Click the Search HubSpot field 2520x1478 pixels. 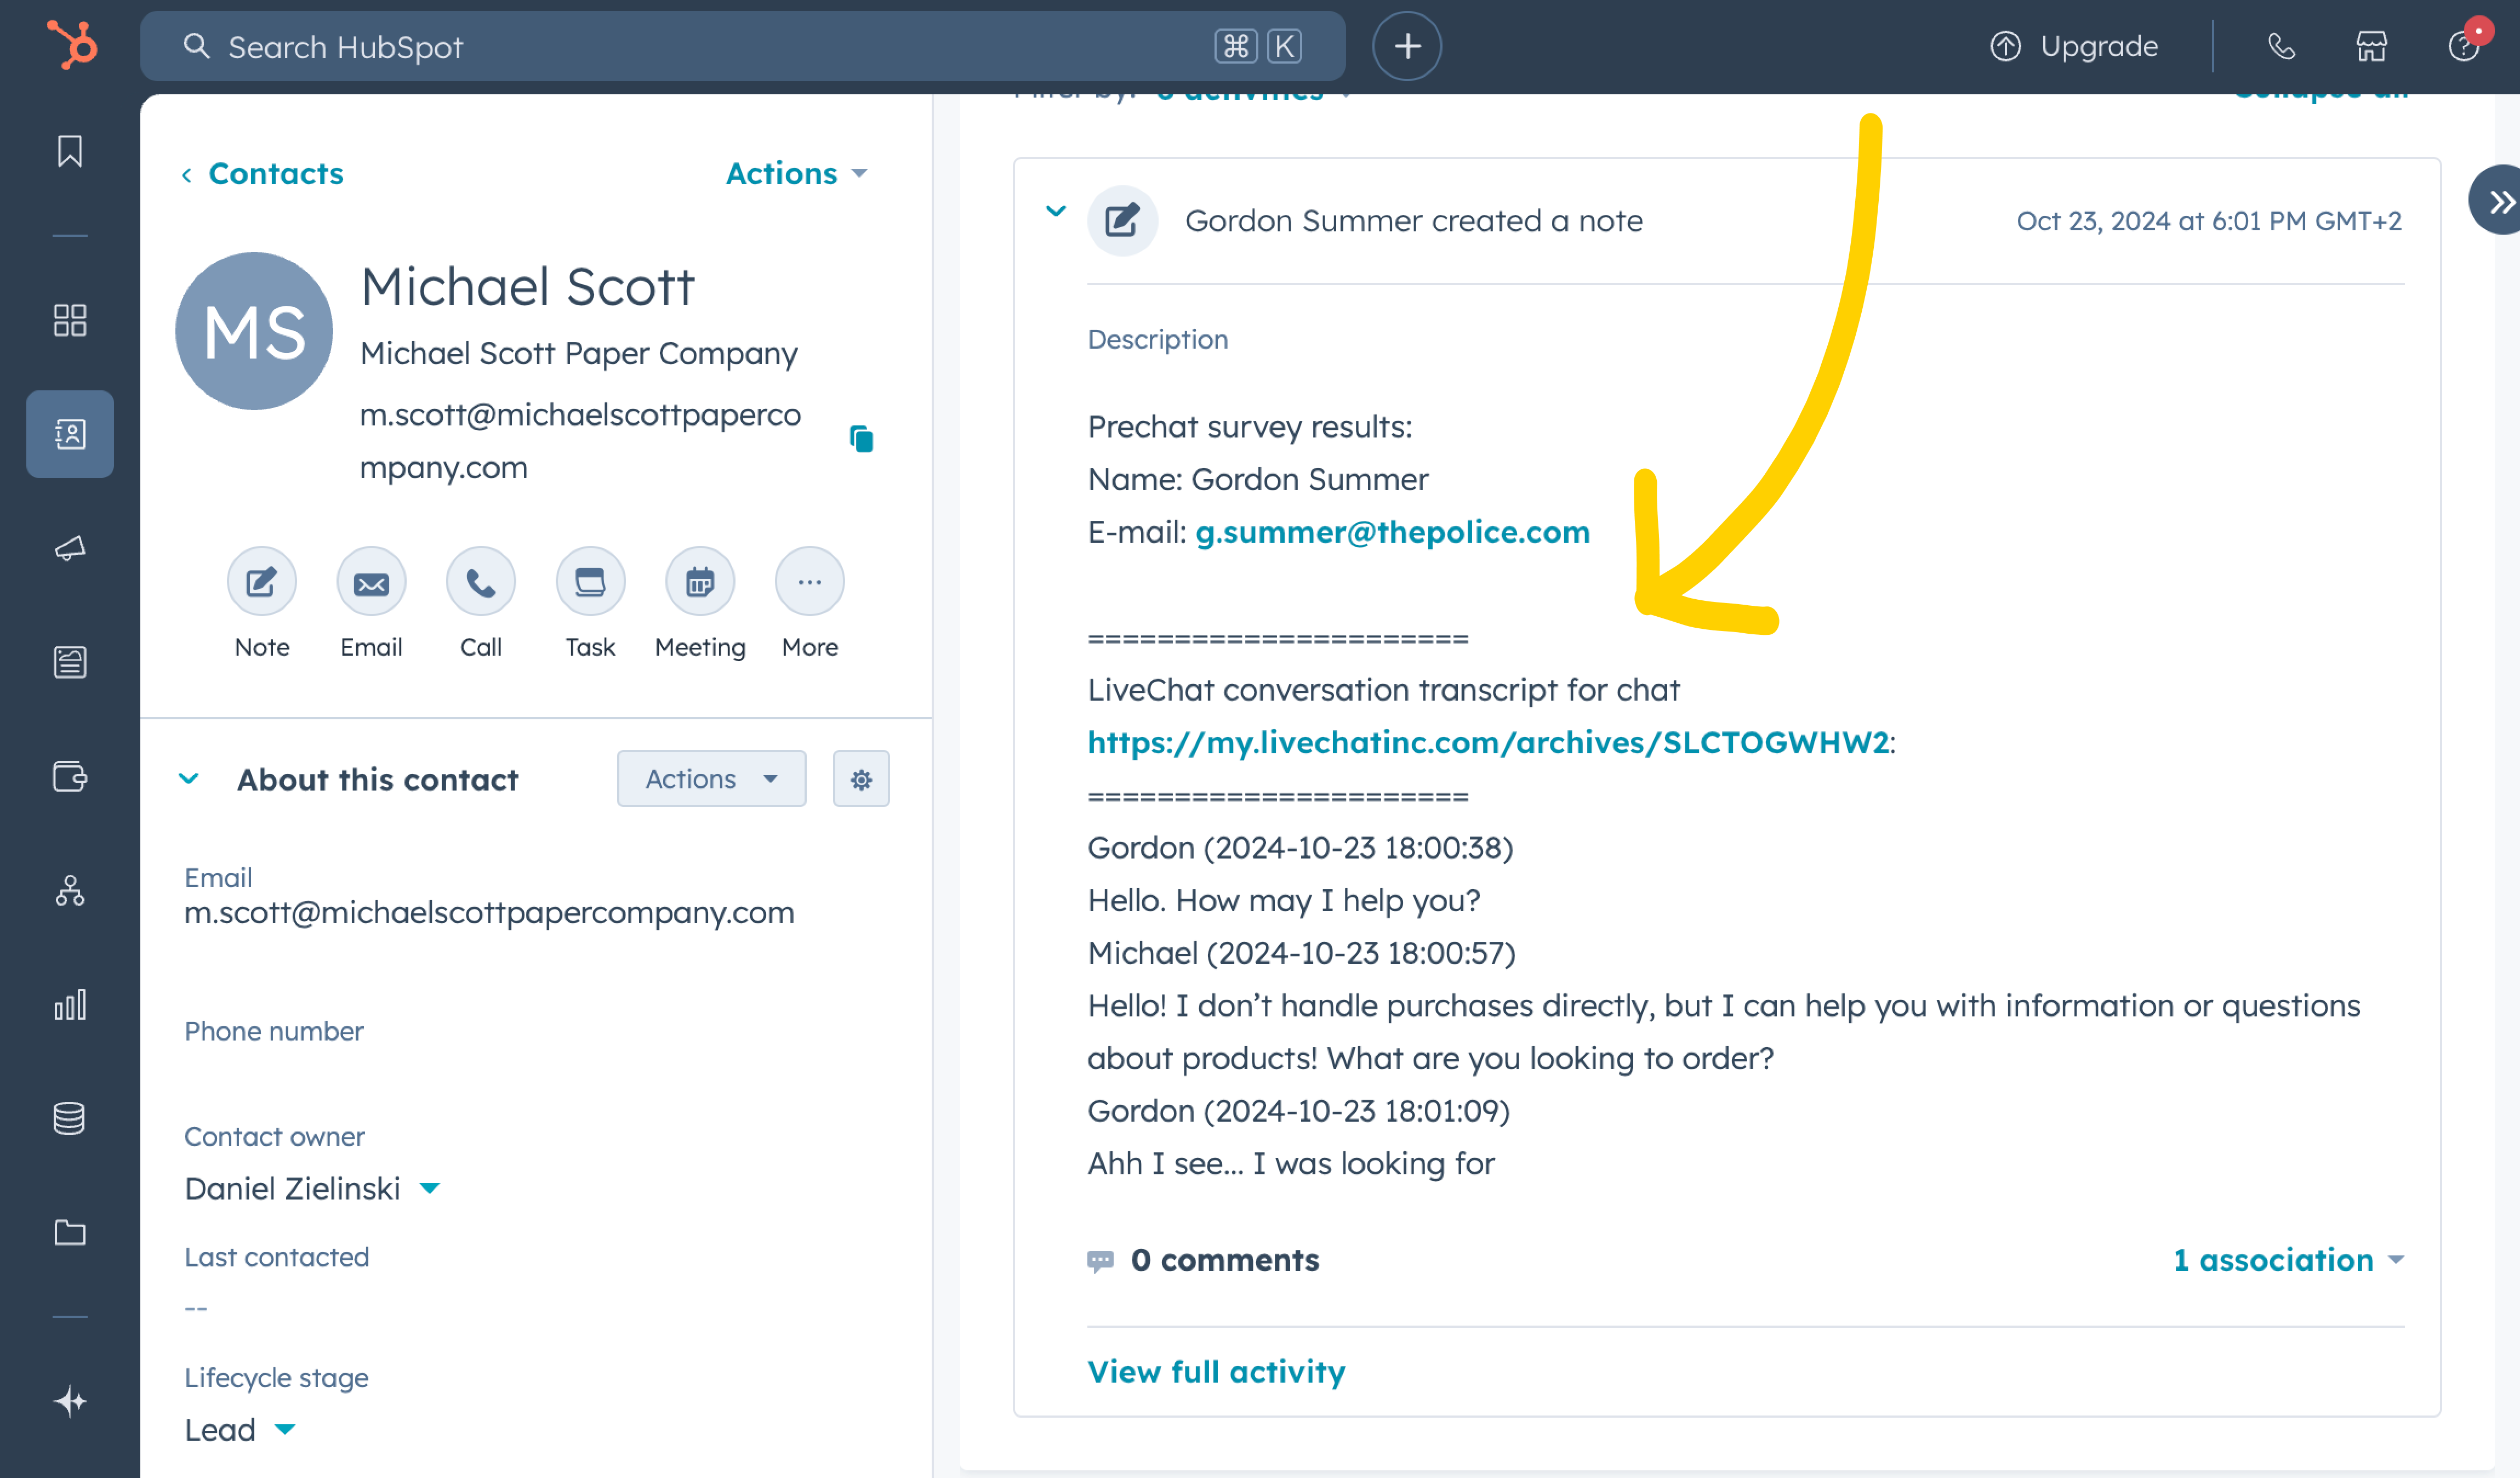pyautogui.click(x=742, y=46)
